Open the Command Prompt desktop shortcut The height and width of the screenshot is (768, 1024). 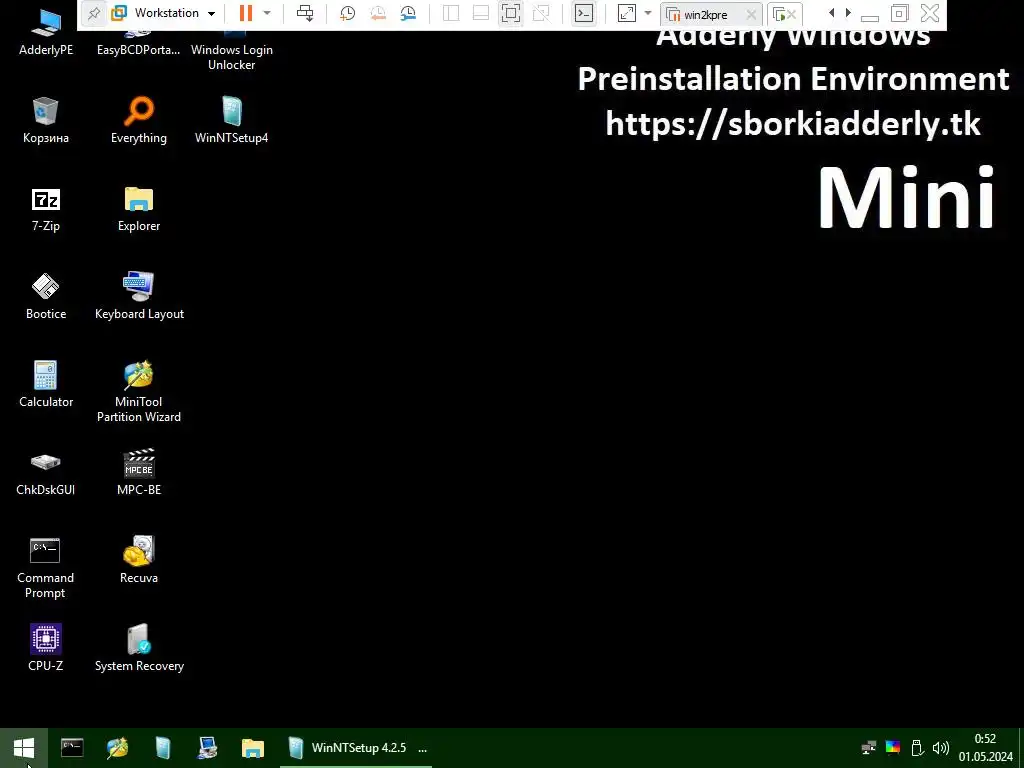(x=45, y=568)
